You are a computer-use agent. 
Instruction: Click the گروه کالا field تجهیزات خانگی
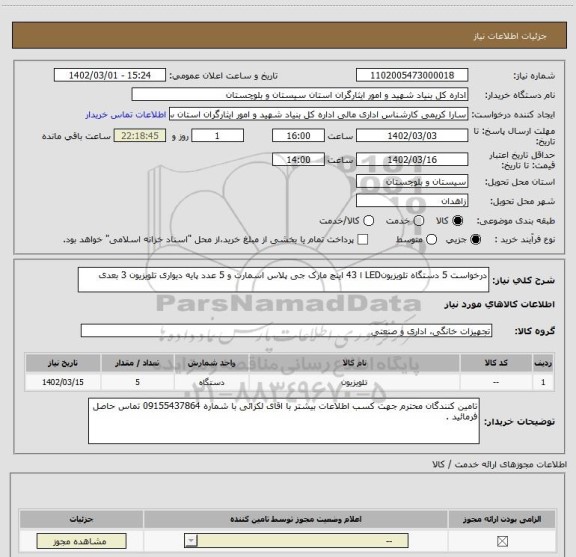pyautogui.click(x=286, y=331)
